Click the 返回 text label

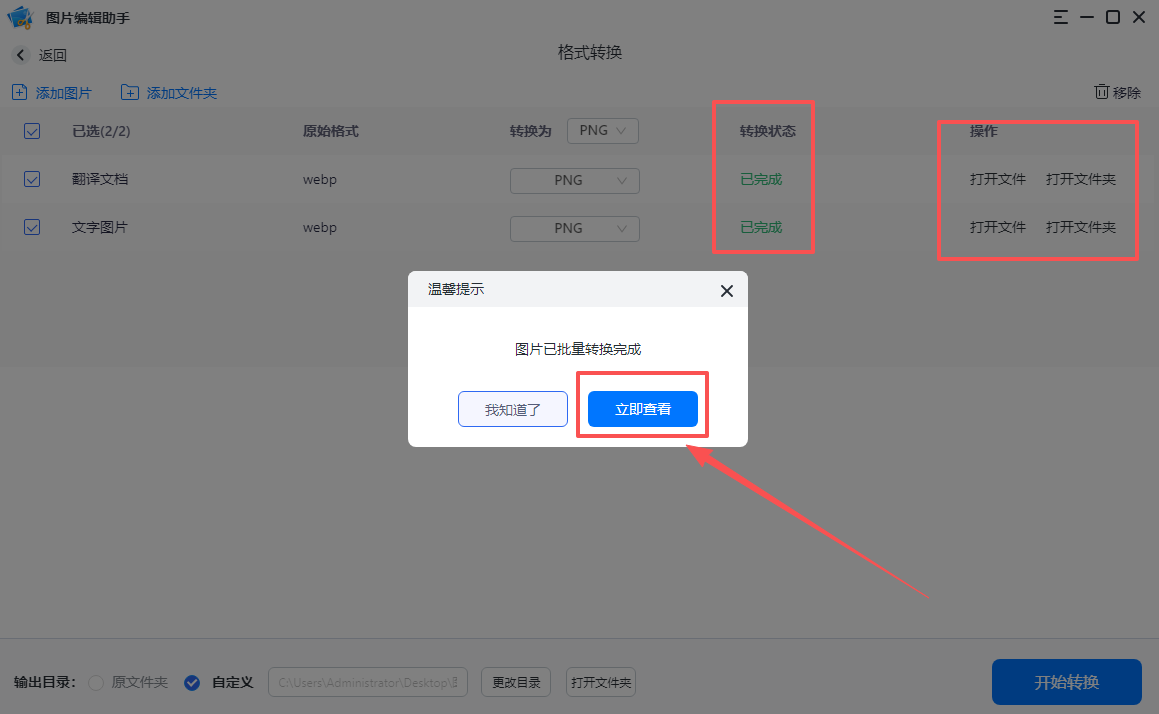tap(53, 55)
